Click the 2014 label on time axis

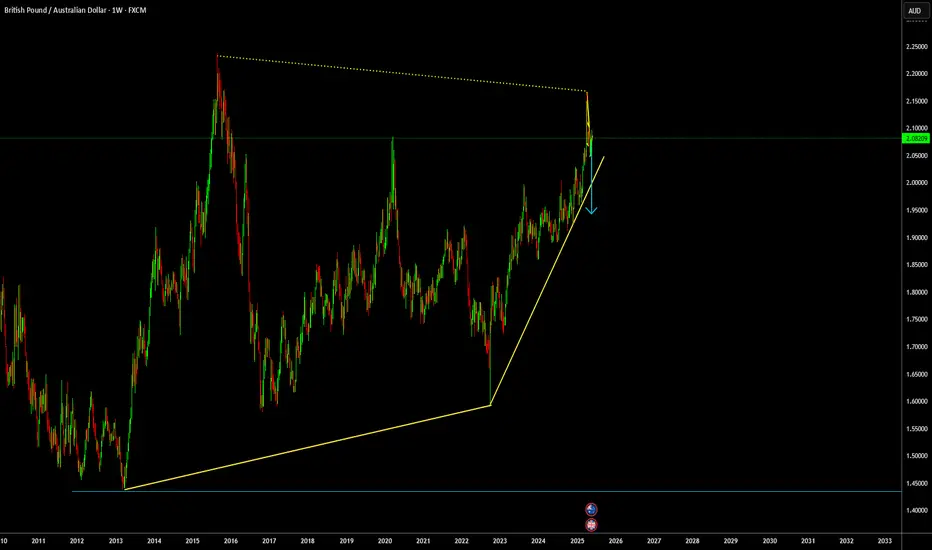154,541
